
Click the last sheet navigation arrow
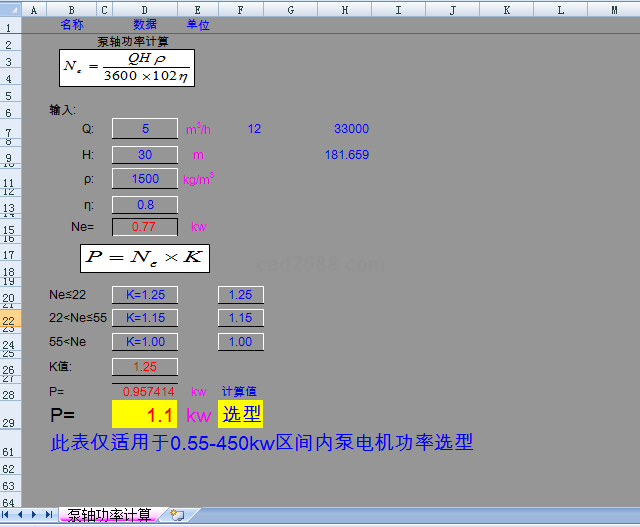tap(48, 514)
